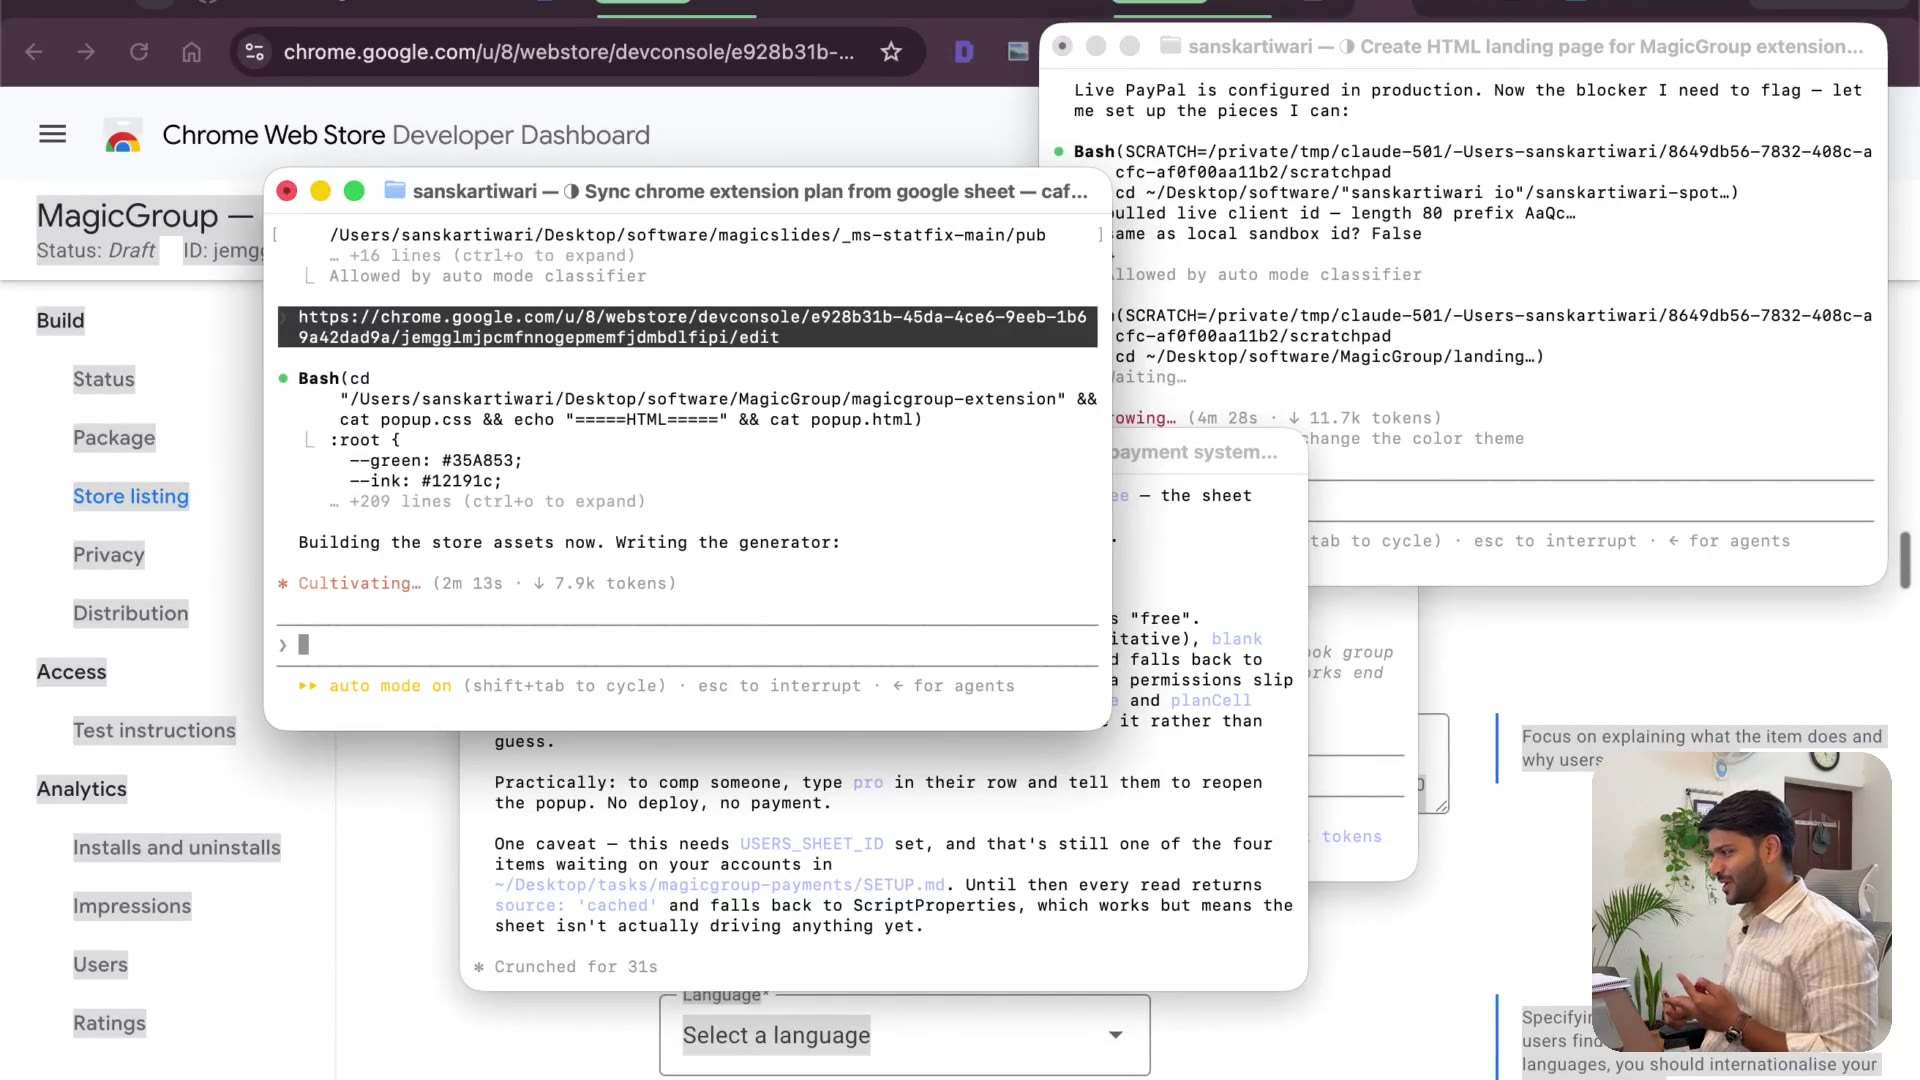Click the picture extension icon in the toolbar
The width and height of the screenshot is (1920, 1080).
1018,52
